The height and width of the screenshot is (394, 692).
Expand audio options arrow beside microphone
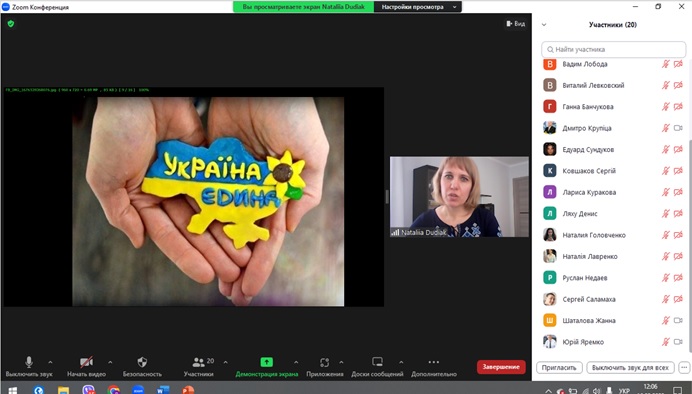coord(50,362)
